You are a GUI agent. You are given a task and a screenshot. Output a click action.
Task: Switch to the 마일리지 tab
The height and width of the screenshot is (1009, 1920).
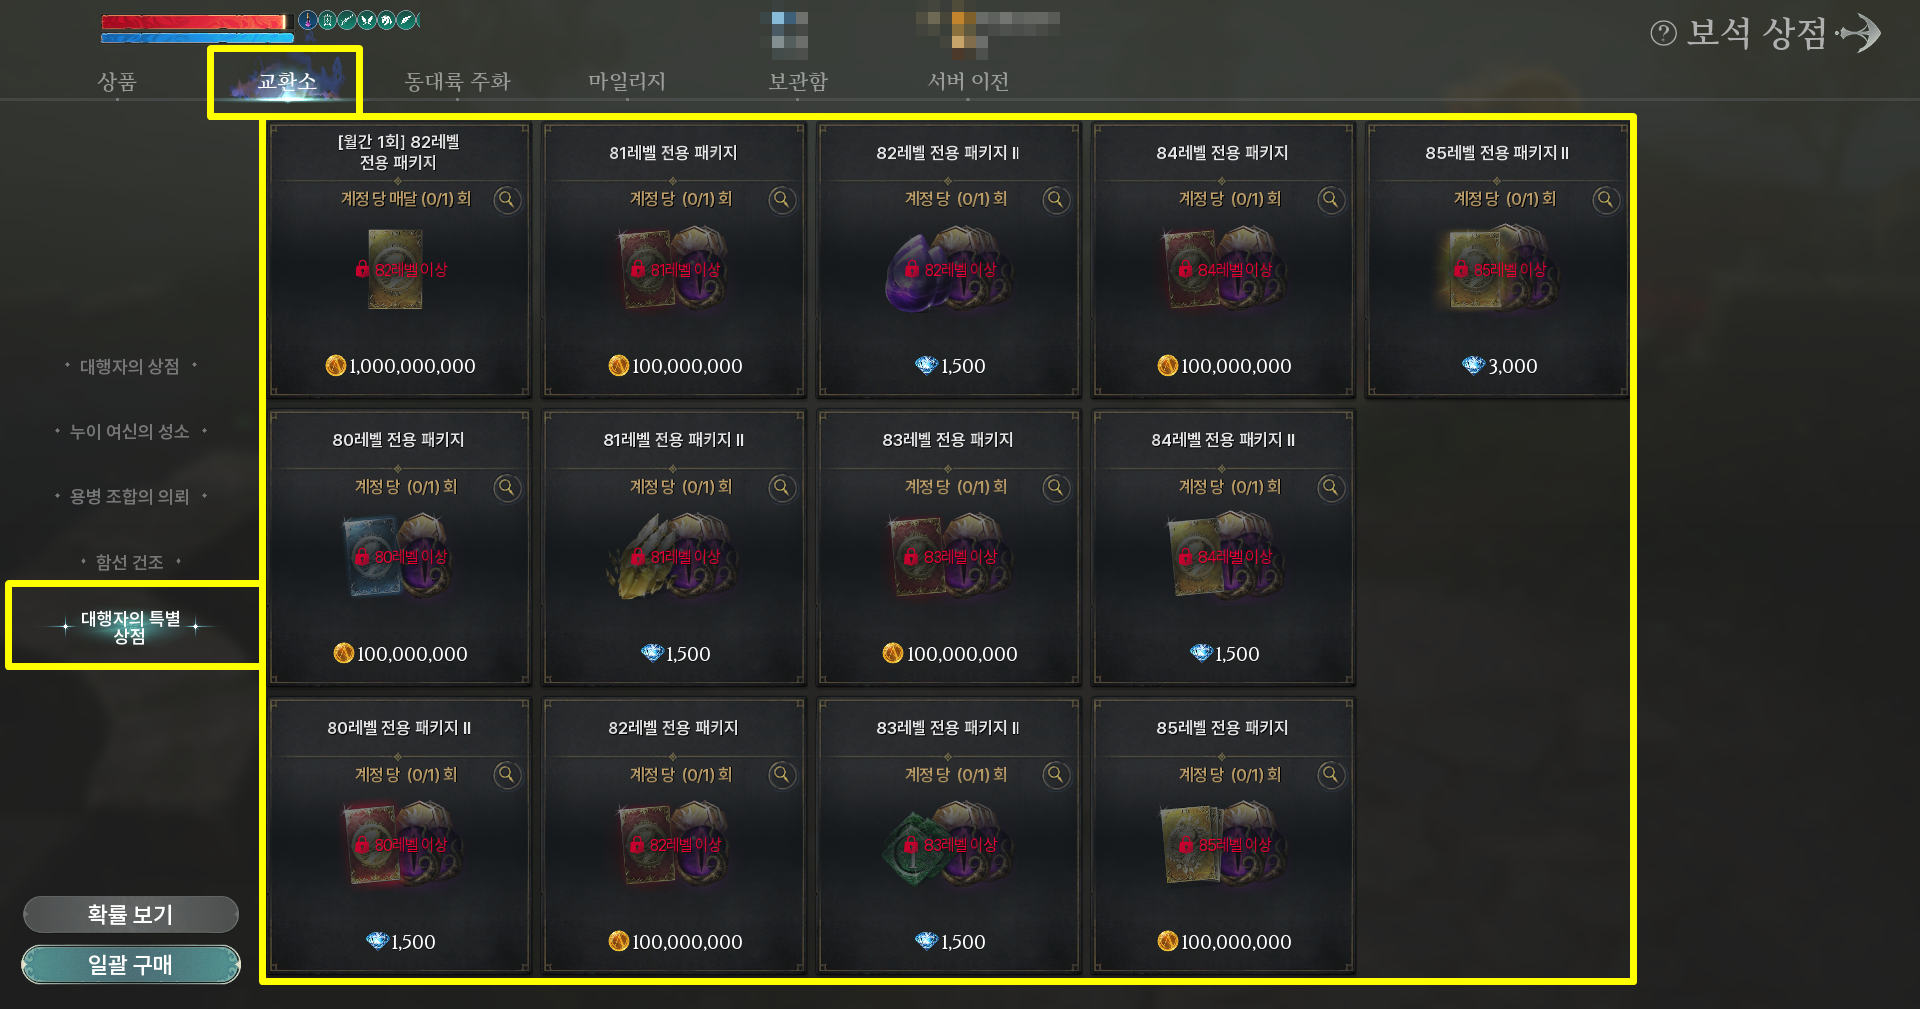[x=627, y=82]
